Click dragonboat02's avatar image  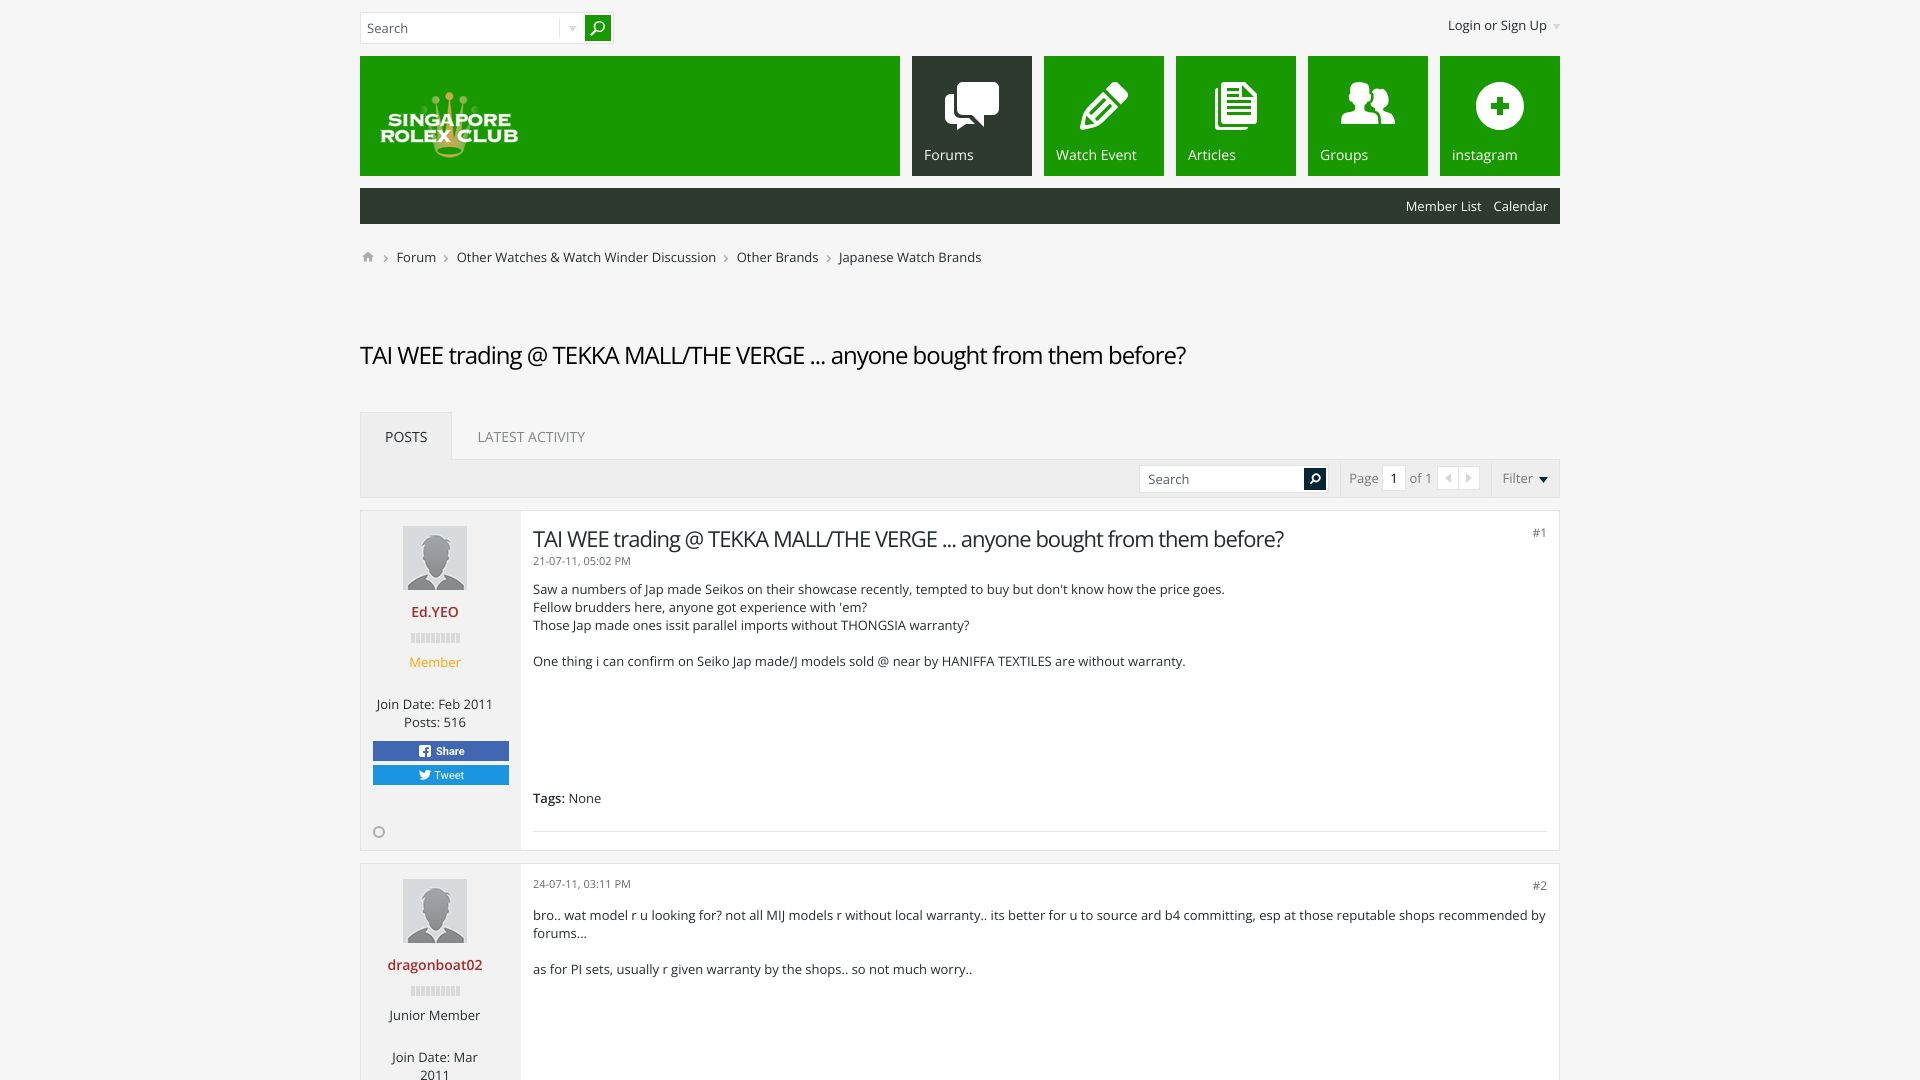point(435,911)
